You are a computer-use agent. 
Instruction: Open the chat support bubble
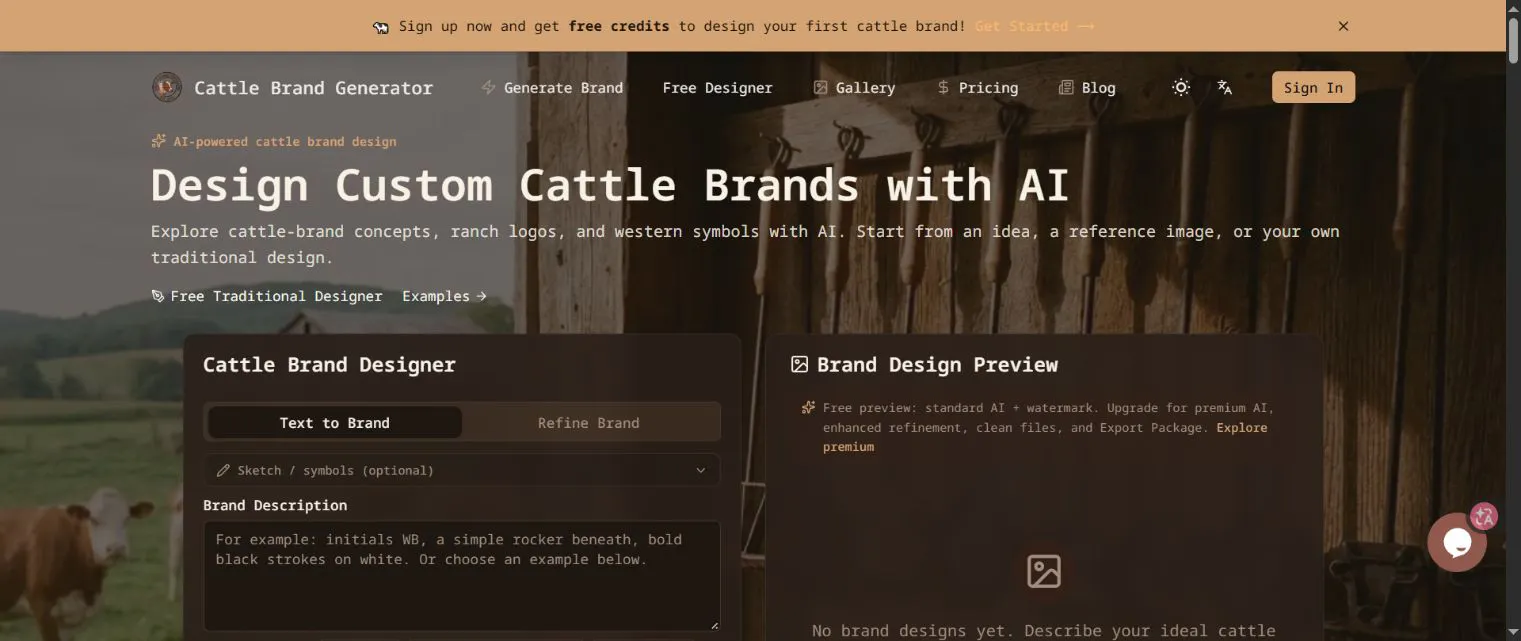pos(1457,542)
